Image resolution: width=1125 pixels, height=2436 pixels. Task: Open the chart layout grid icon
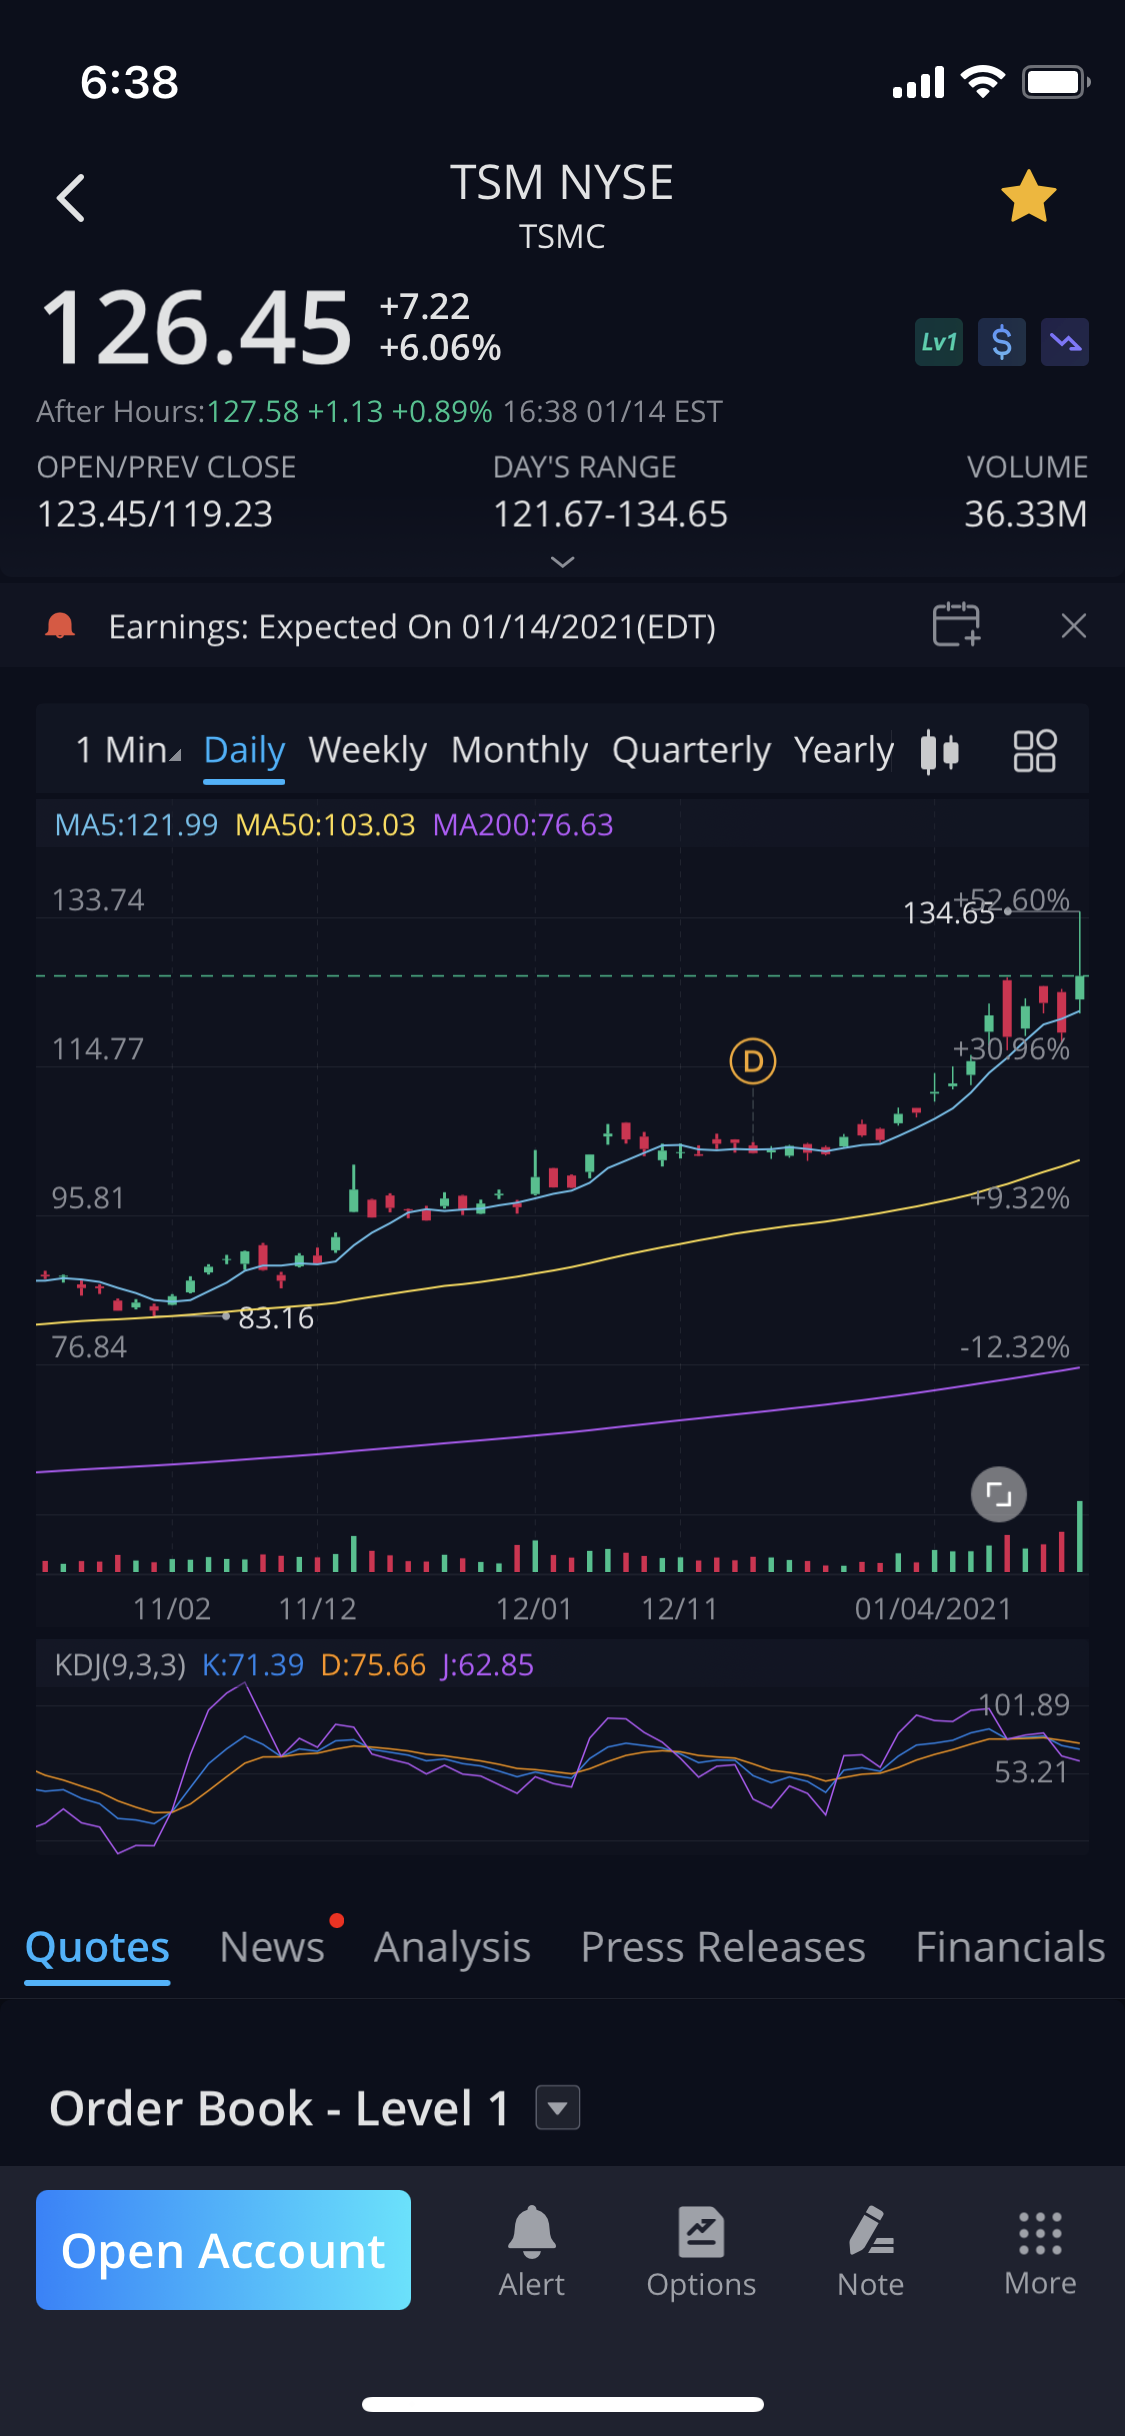point(1034,751)
